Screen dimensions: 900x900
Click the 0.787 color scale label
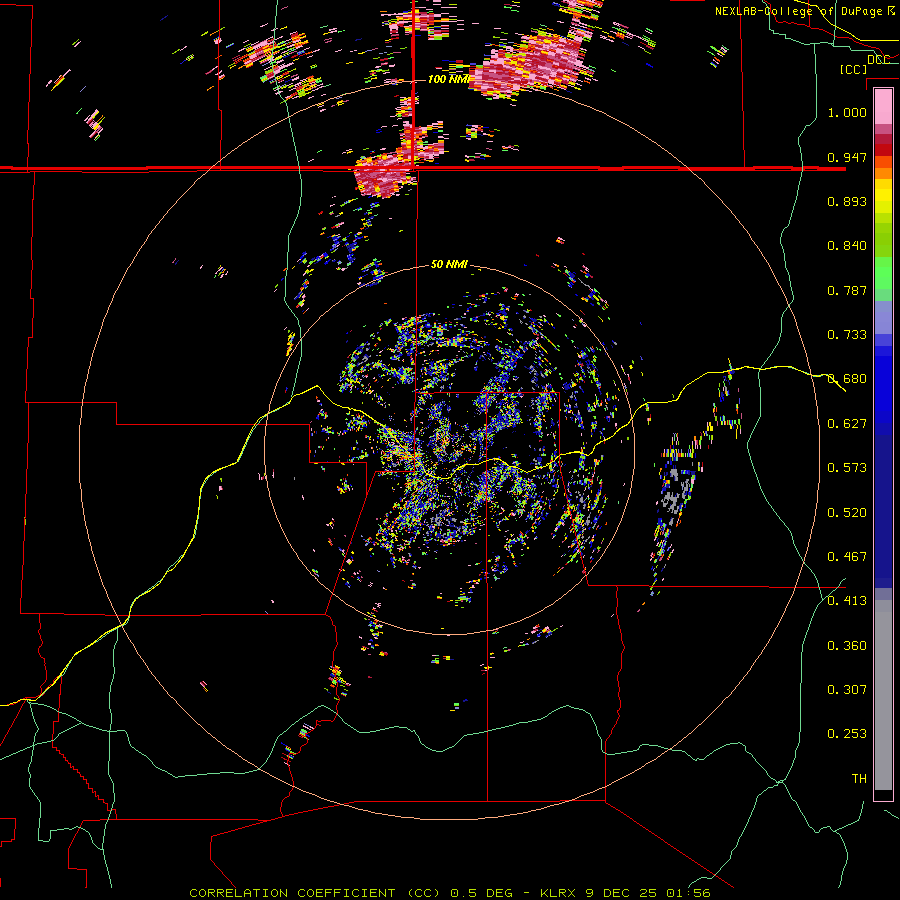pyautogui.click(x=847, y=290)
